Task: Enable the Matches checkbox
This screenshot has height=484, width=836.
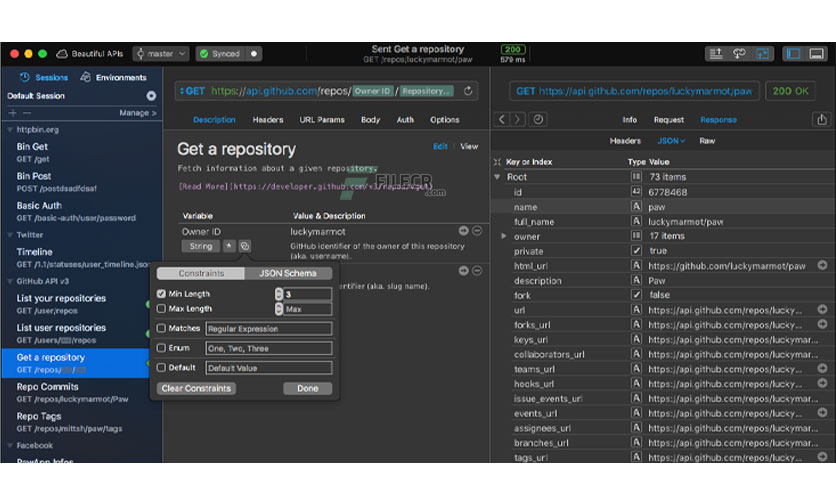Action: click(161, 328)
